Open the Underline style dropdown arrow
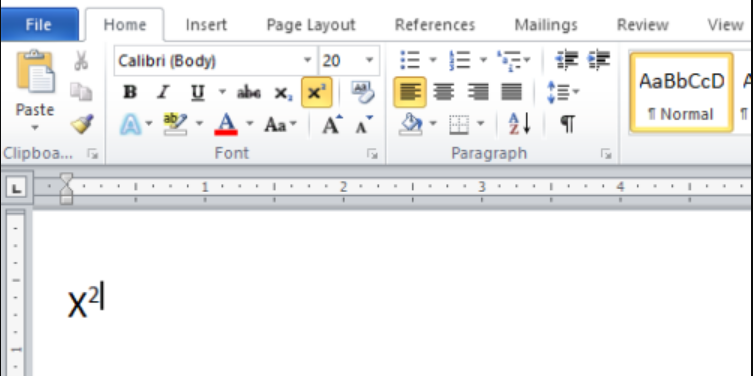The width and height of the screenshot is (753, 376). click(222, 91)
